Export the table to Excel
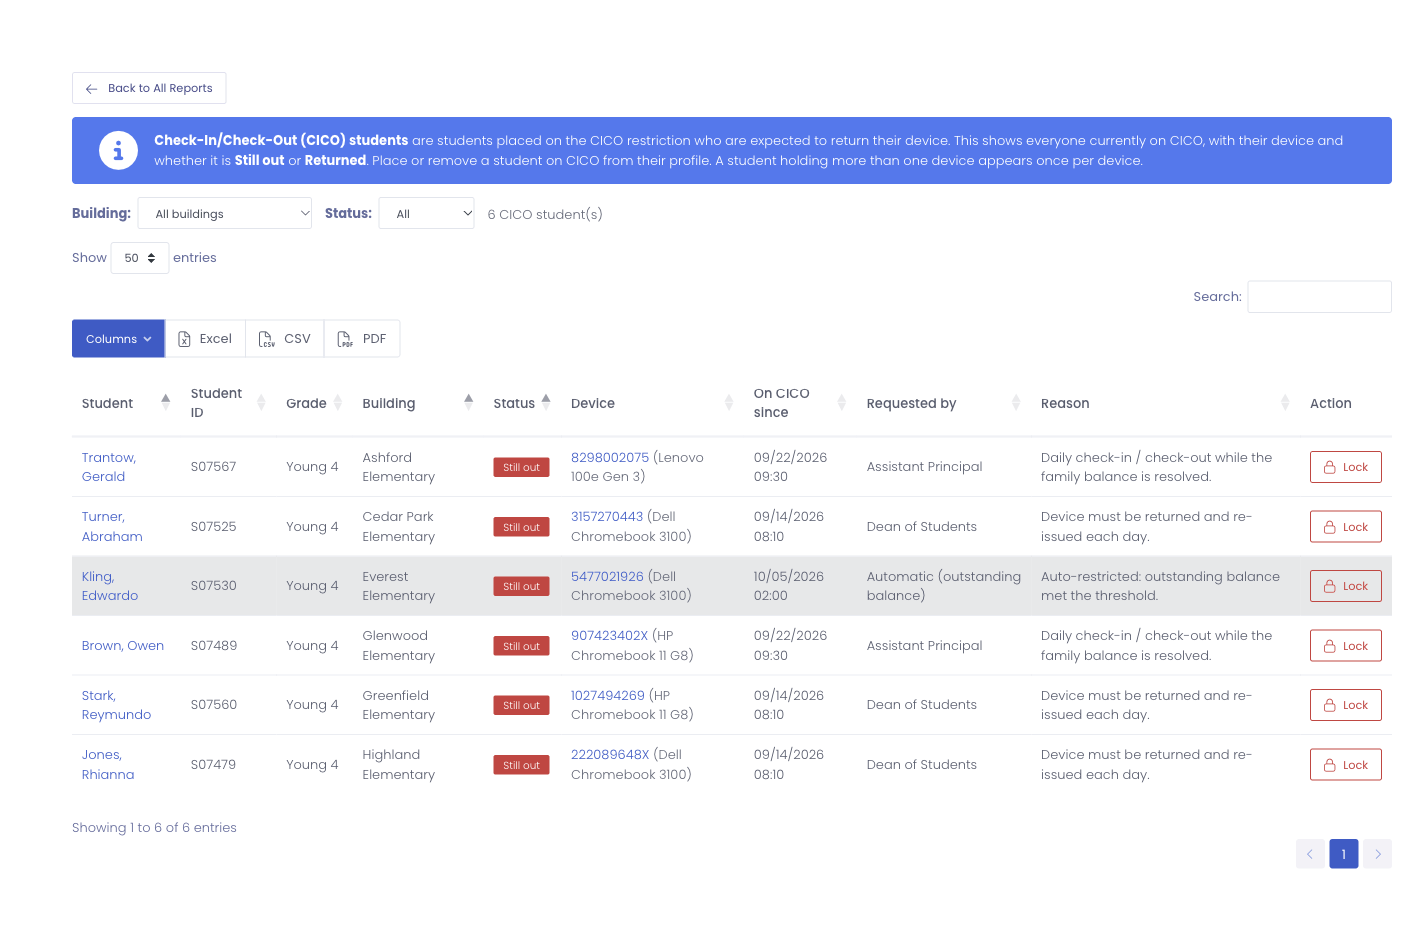This screenshot has height=942, width=1426. pos(205,339)
